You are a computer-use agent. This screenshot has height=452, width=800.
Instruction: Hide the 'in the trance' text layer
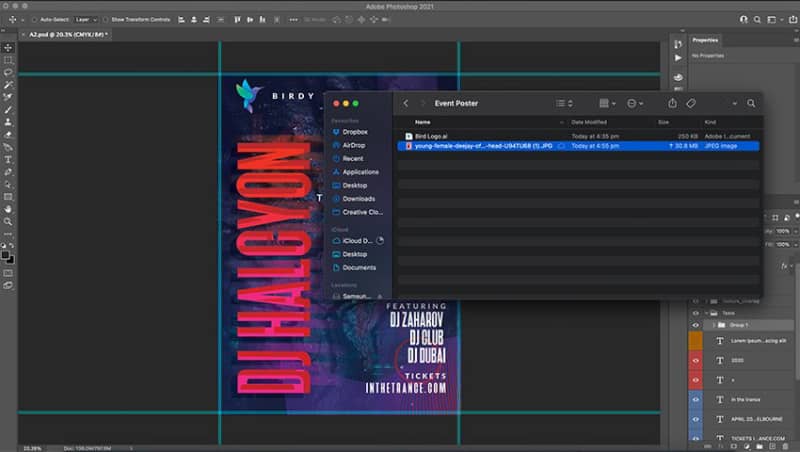pyautogui.click(x=695, y=399)
